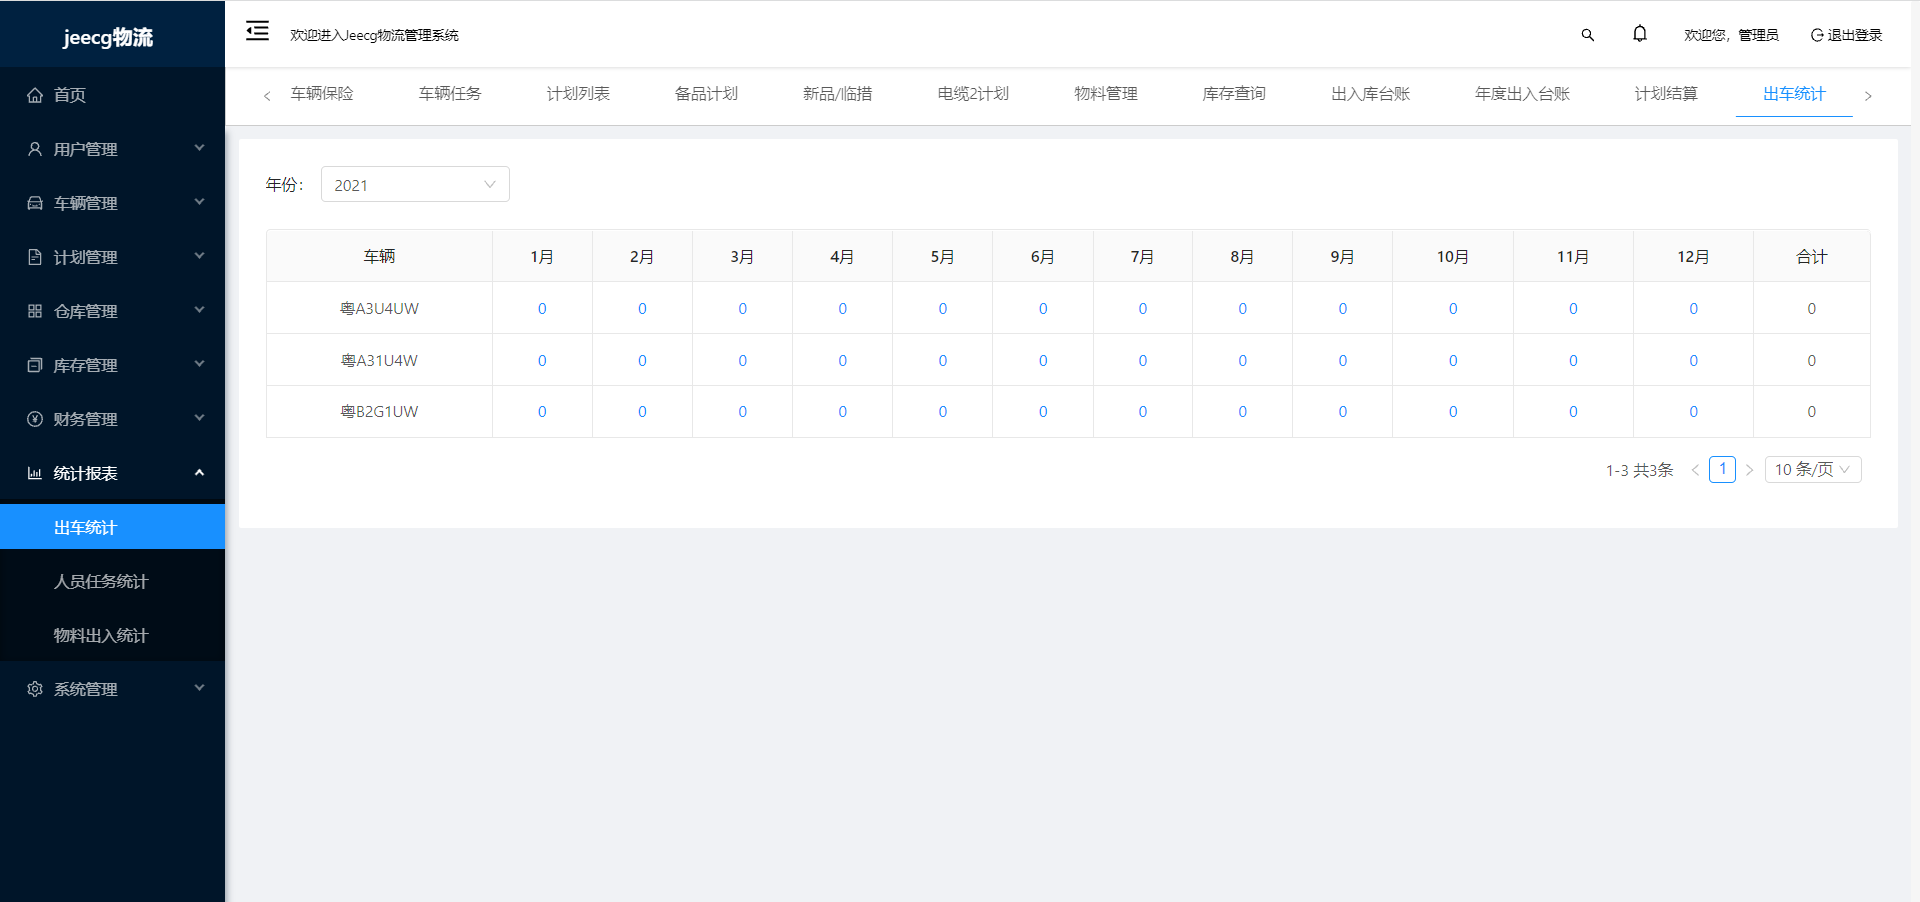
Task: Open search with the magnifier icon
Action: pos(1587,35)
